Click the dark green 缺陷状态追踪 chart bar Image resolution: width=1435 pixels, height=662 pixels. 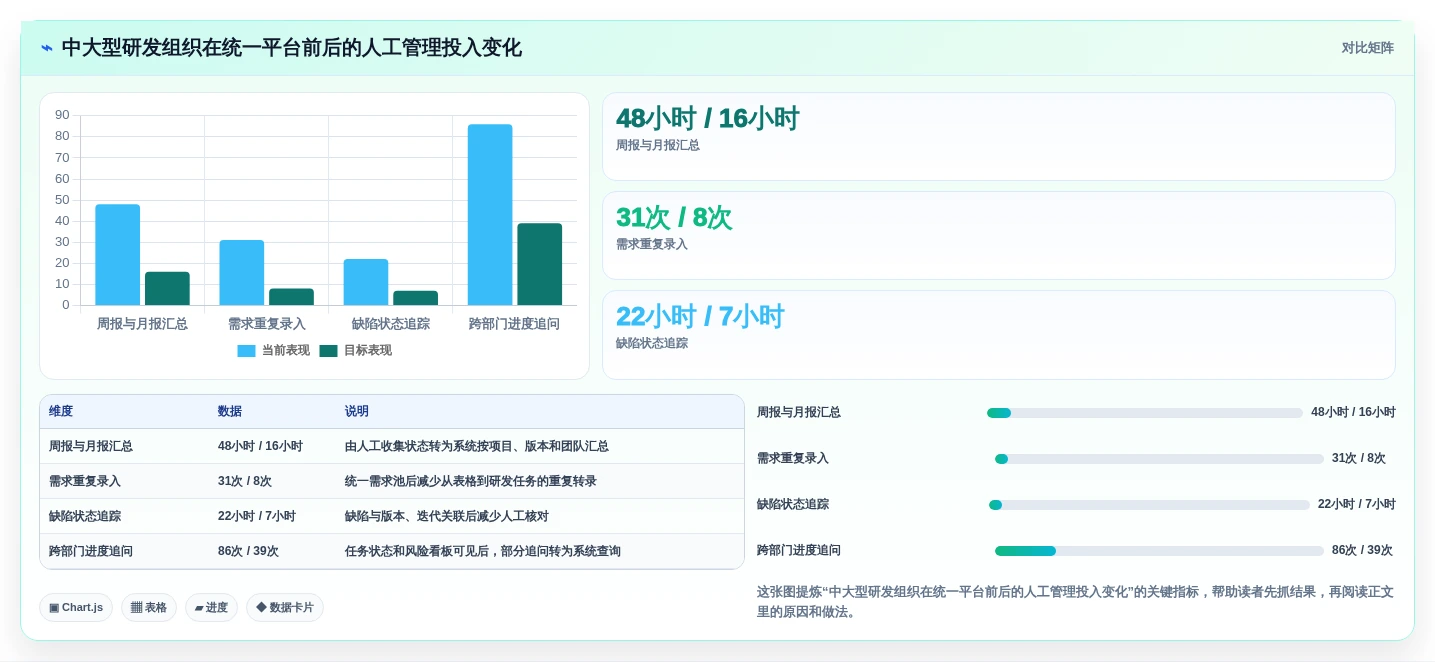[415, 298]
